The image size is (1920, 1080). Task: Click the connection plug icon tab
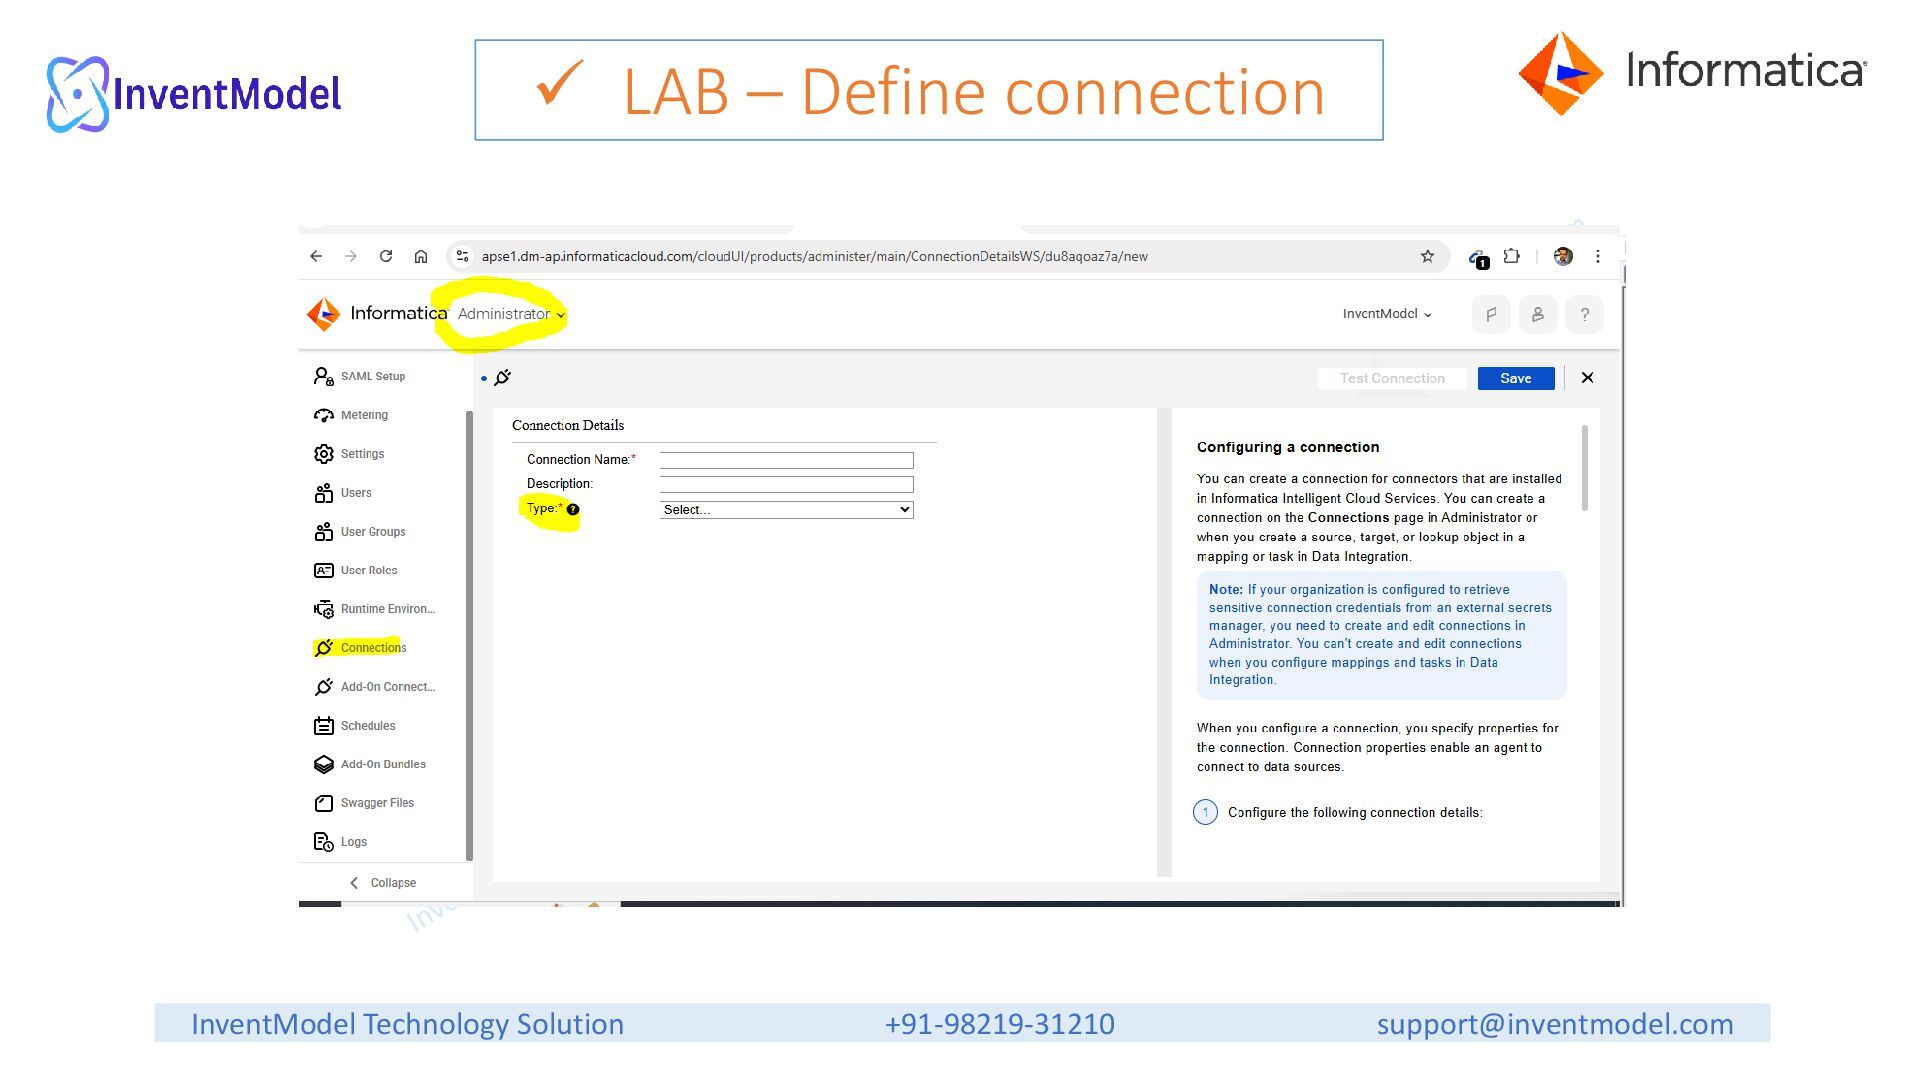(503, 378)
